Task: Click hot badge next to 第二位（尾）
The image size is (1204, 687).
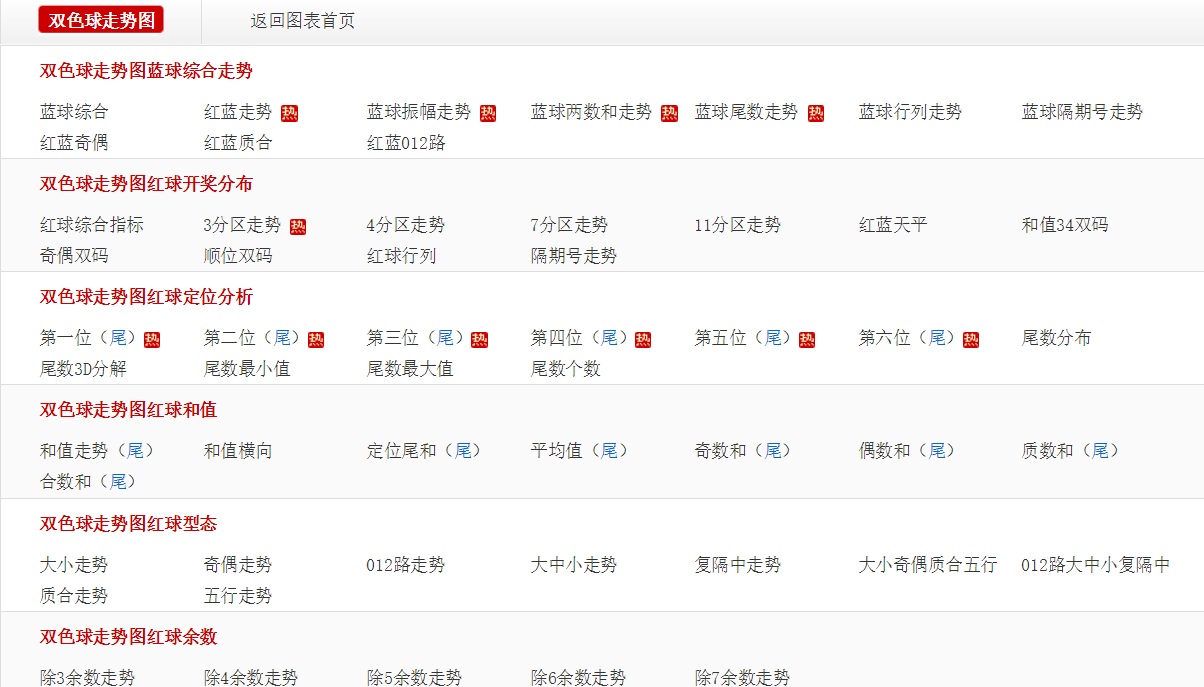Action: 316,339
